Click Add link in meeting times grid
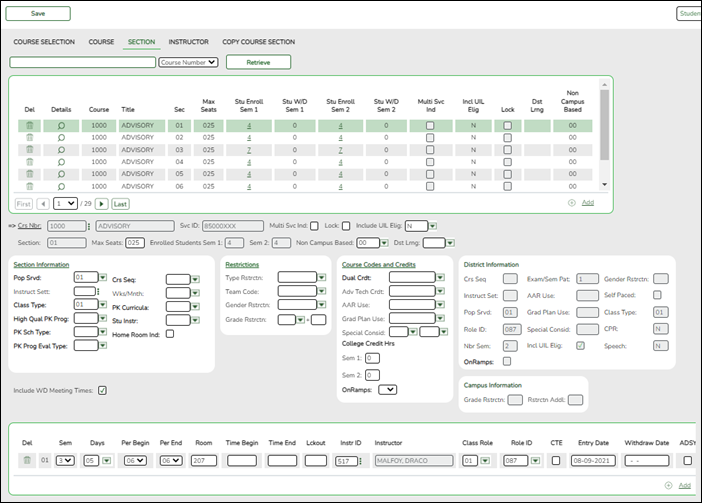Image resolution: width=702 pixels, height=503 pixels. tap(685, 486)
